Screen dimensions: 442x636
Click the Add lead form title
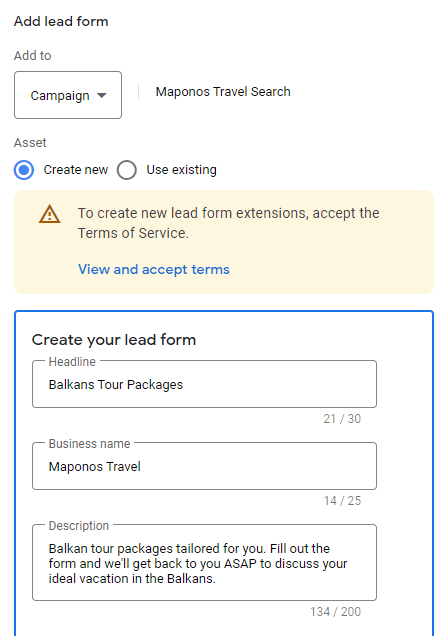click(61, 21)
